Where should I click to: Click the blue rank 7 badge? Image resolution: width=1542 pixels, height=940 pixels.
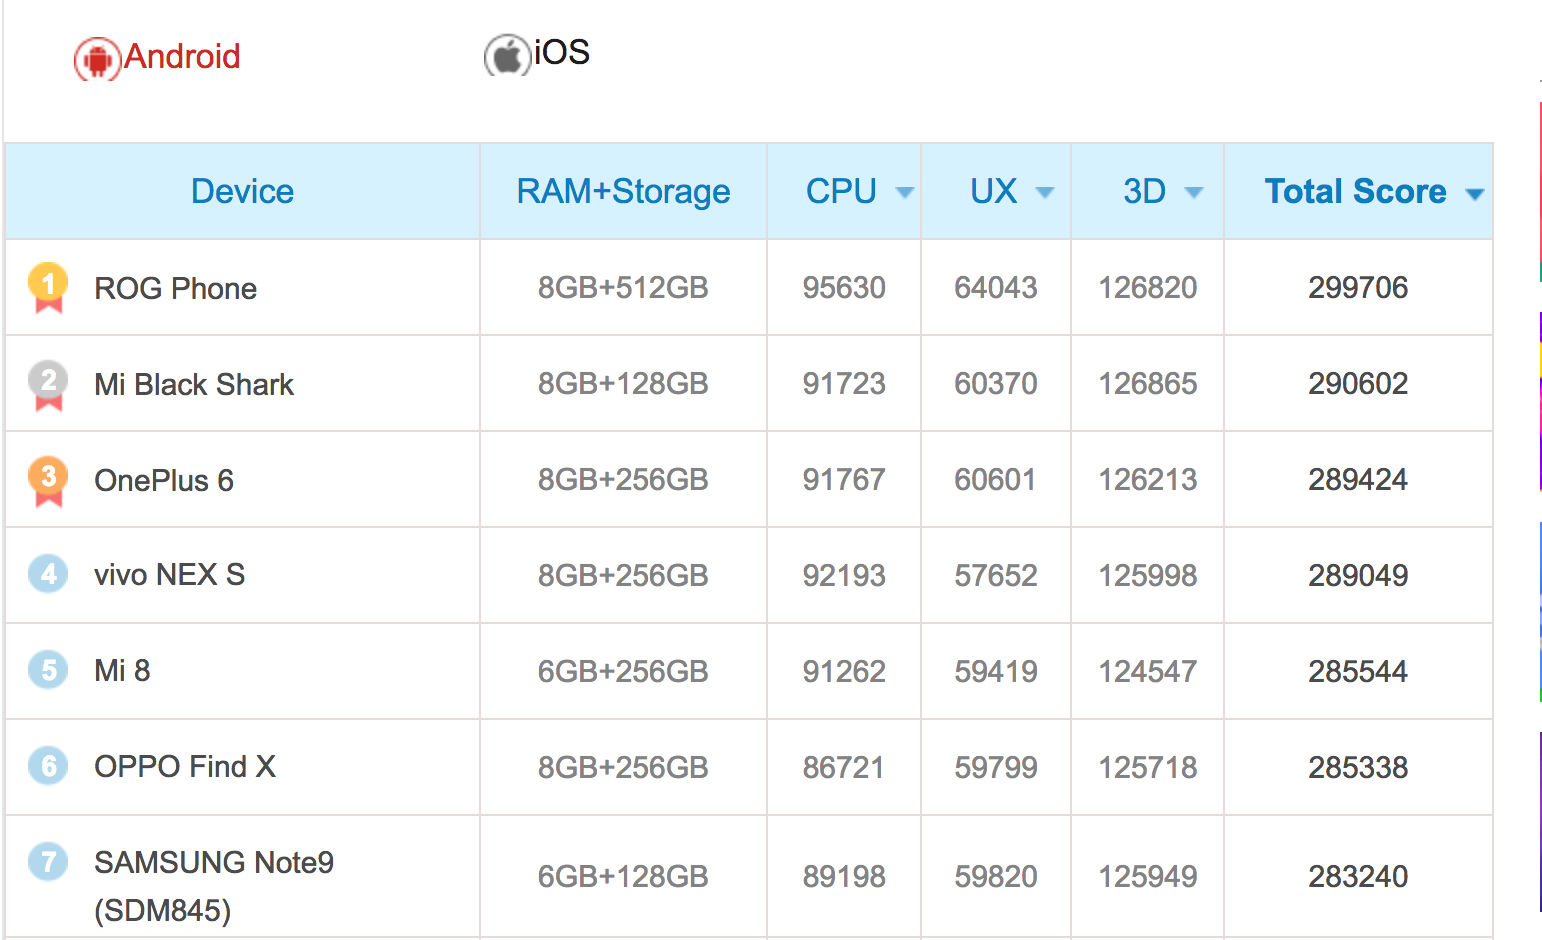48,862
